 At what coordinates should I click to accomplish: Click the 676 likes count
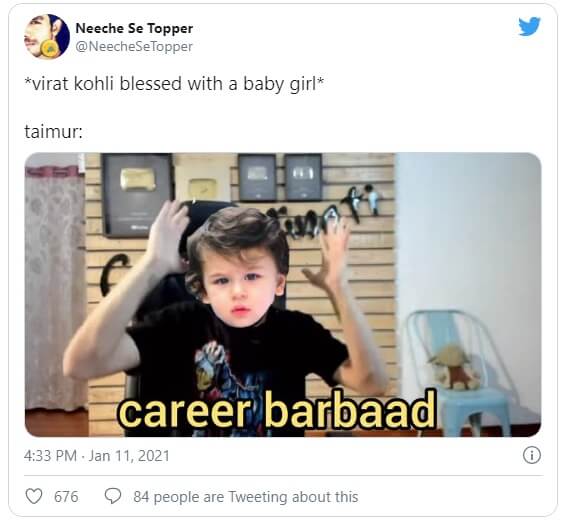point(66,497)
